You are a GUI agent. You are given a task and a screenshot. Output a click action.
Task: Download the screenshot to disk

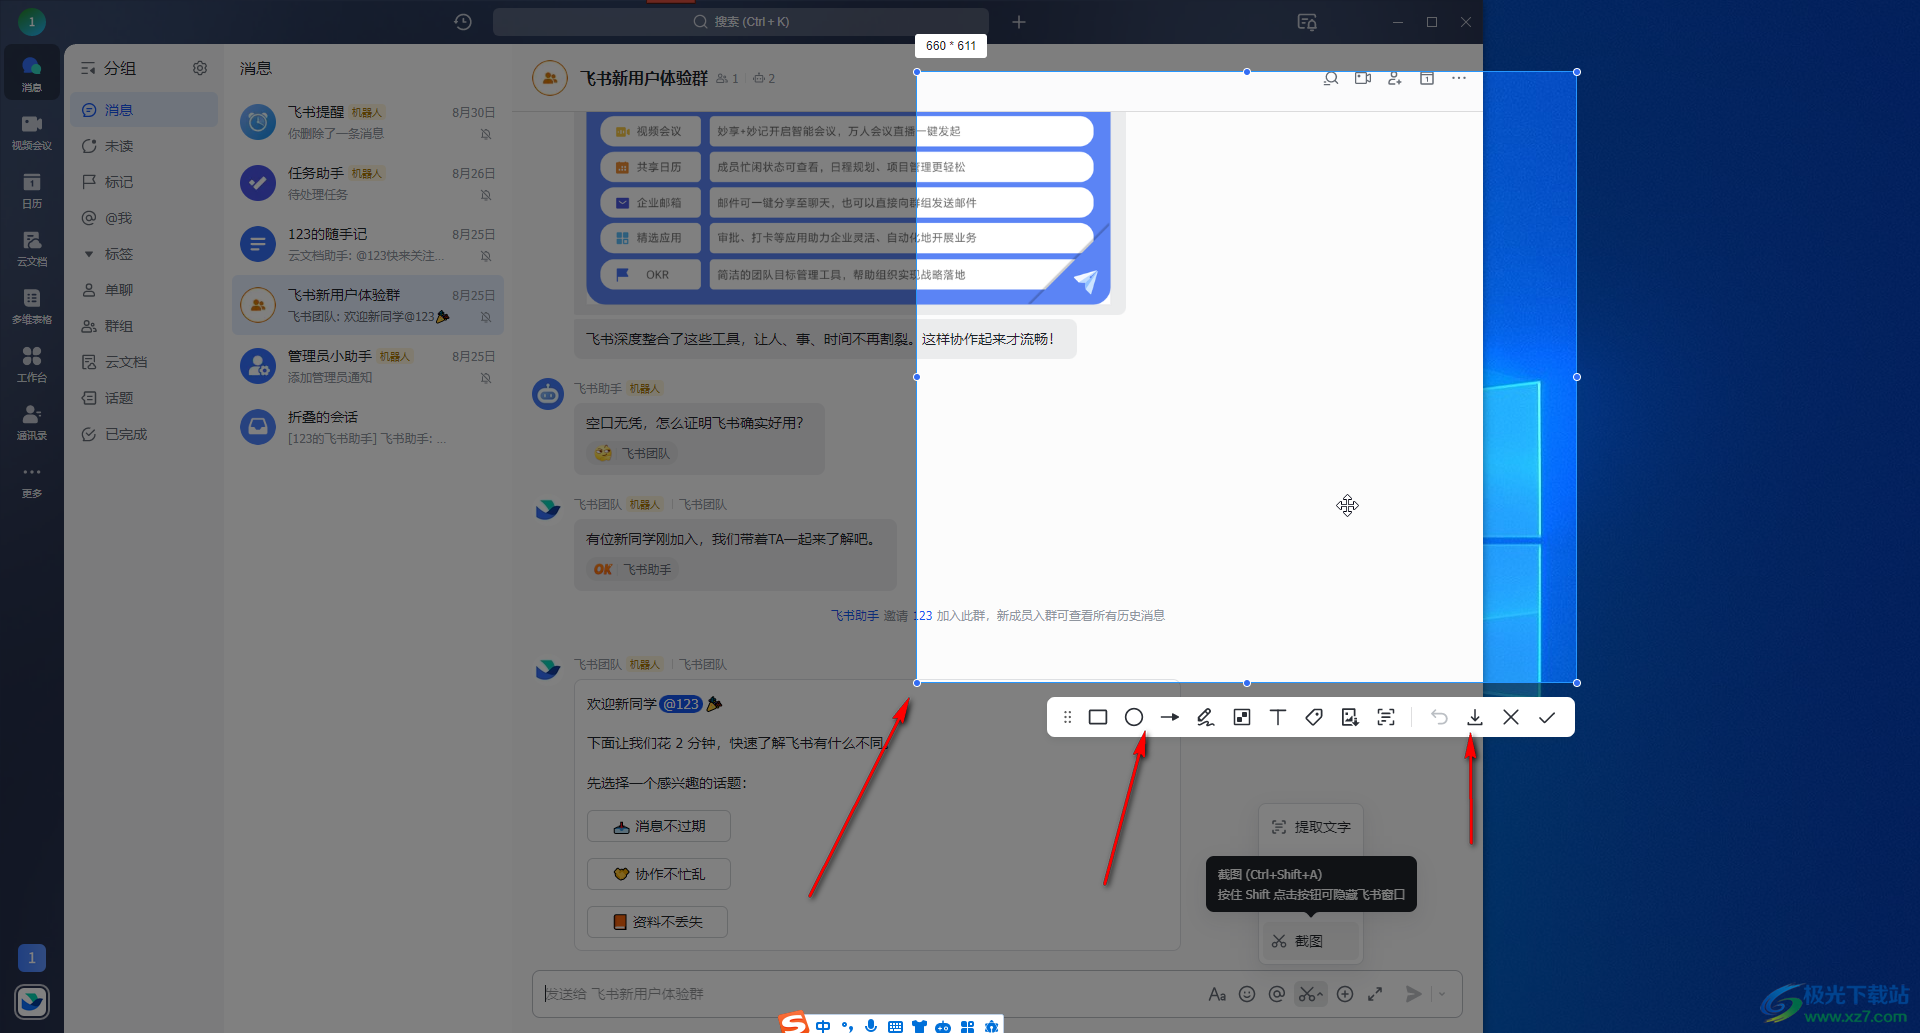click(1475, 717)
